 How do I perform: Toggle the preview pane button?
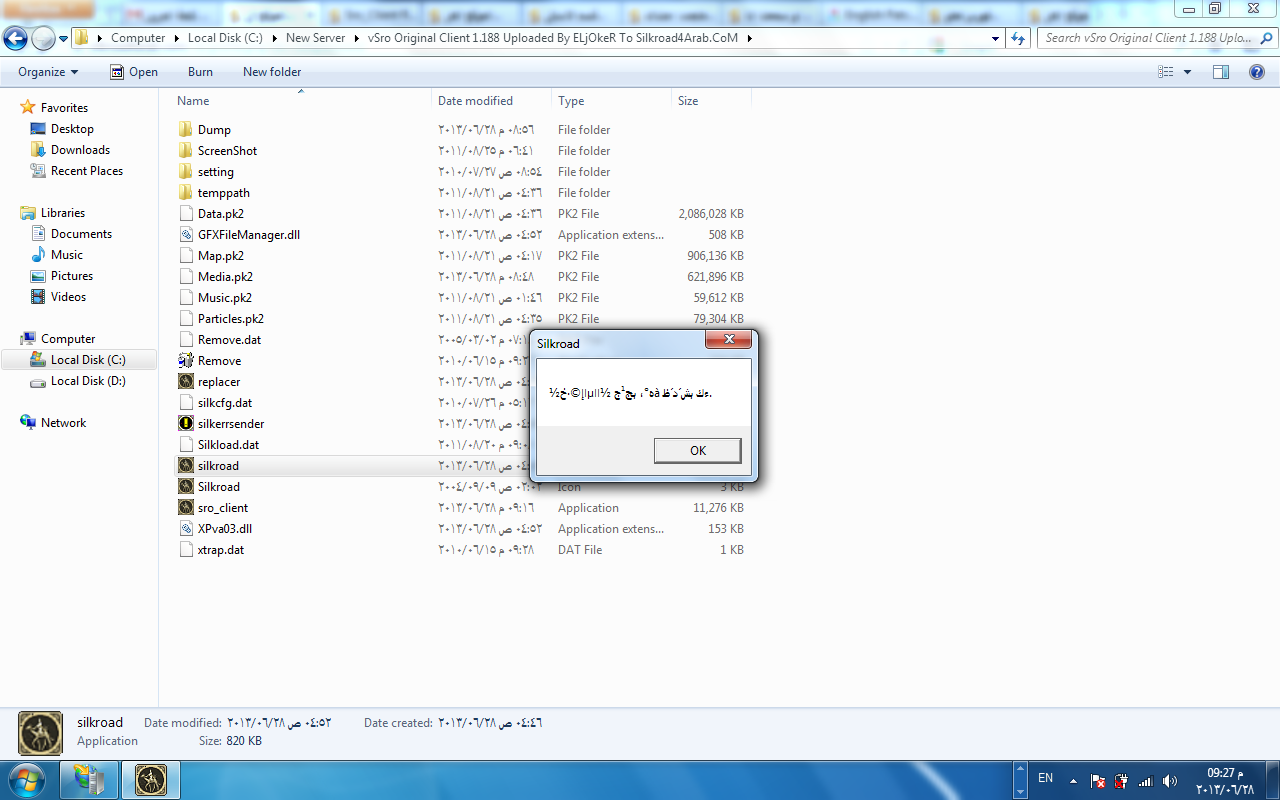tap(1220, 72)
